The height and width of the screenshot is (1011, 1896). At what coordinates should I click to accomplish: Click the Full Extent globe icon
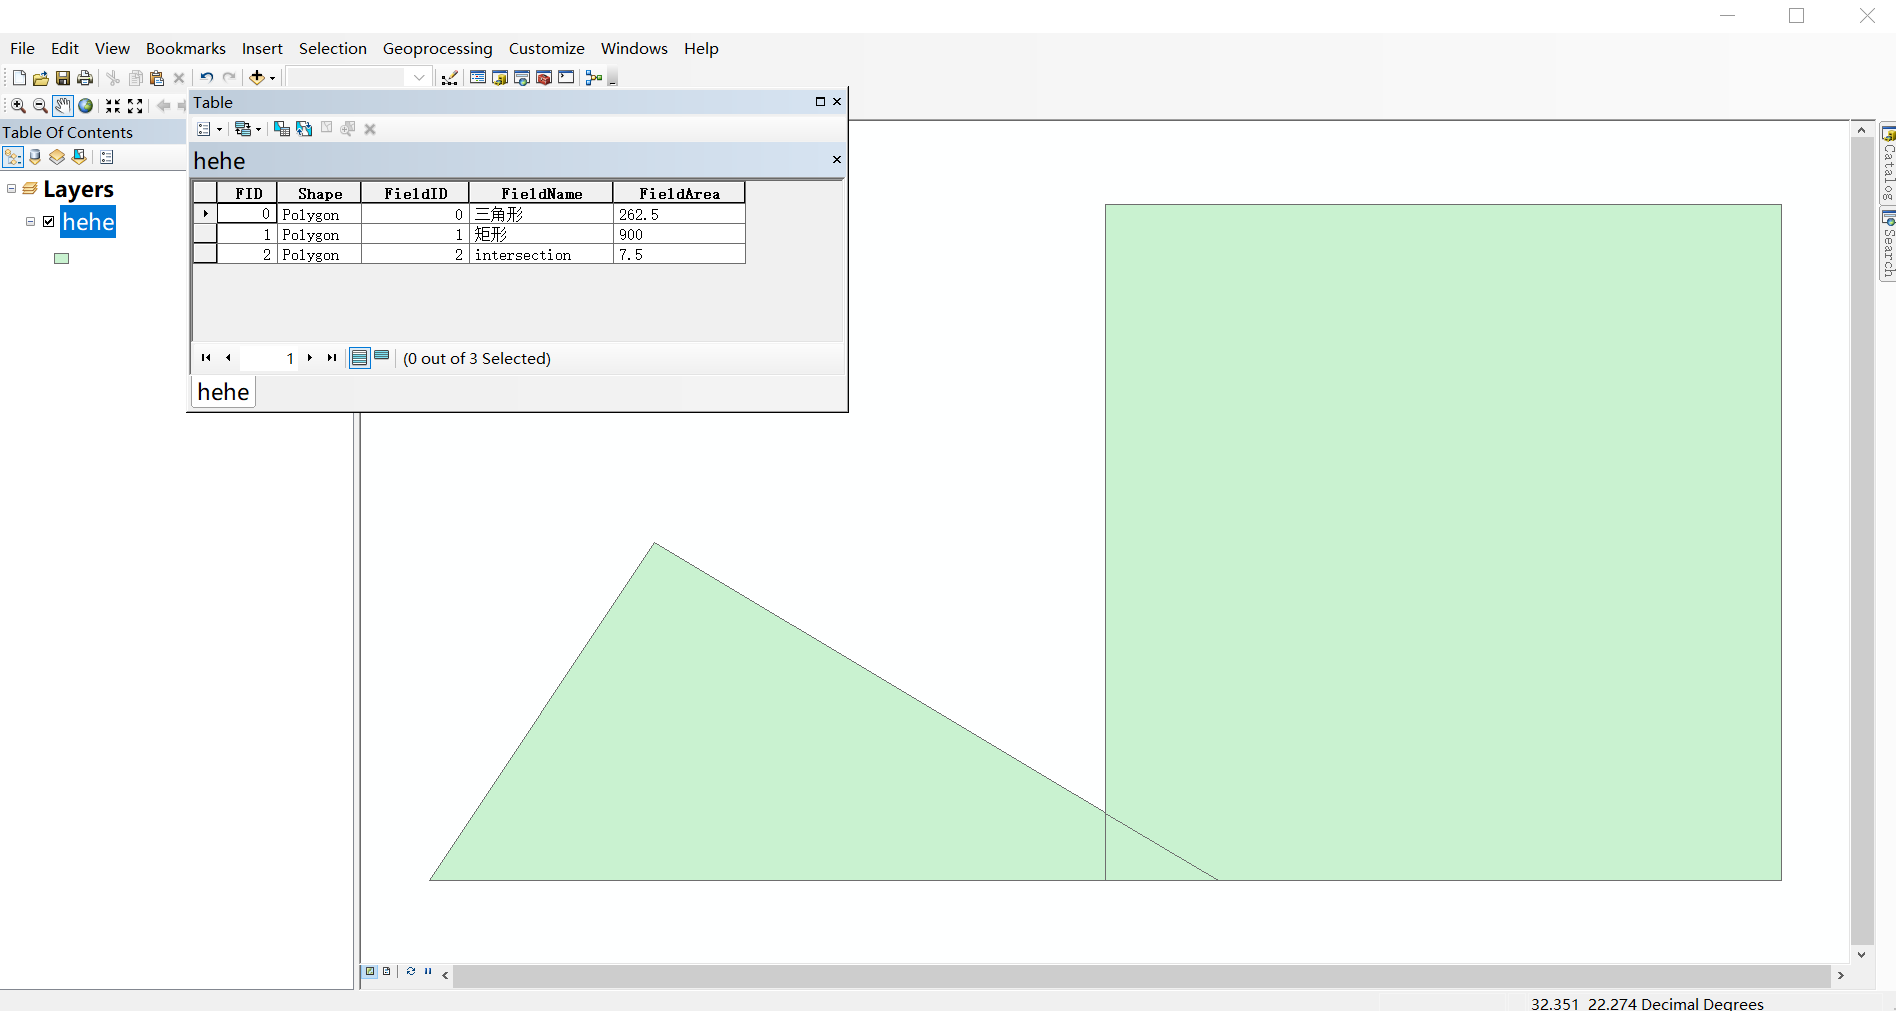pyautogui.click(x=86, y=105)
